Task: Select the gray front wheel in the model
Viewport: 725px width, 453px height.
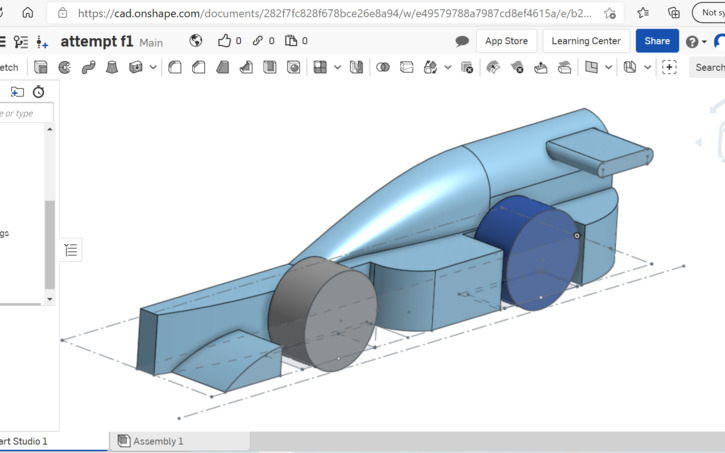Action: tap(324, 314)
